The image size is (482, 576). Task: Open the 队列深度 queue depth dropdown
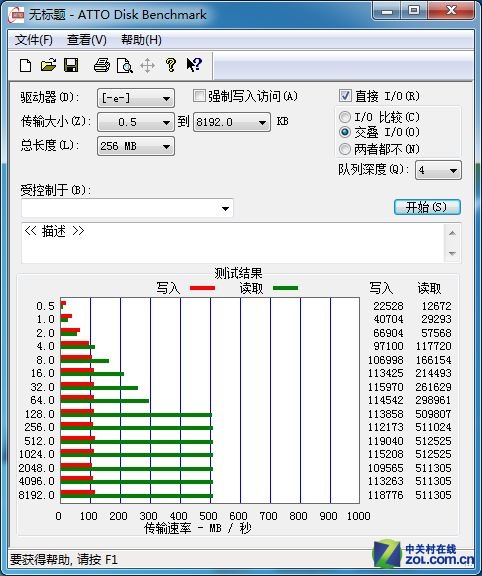pyautogui.click(x=438, y=170)
